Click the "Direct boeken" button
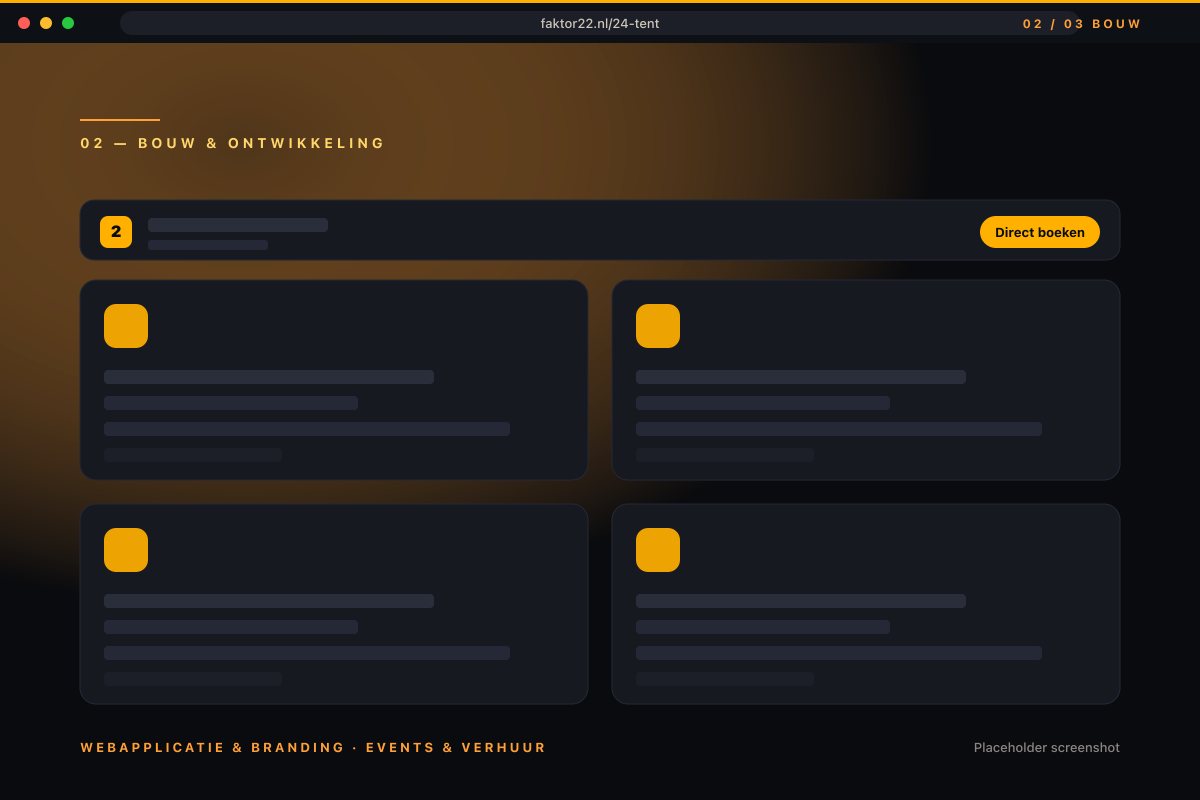1200x800 pixels. click(1040, 232)
